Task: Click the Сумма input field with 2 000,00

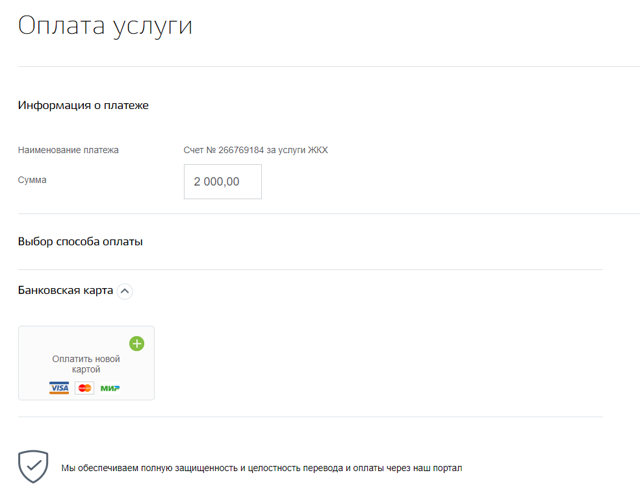Action: pyautogui.click(x=223, y=182)
